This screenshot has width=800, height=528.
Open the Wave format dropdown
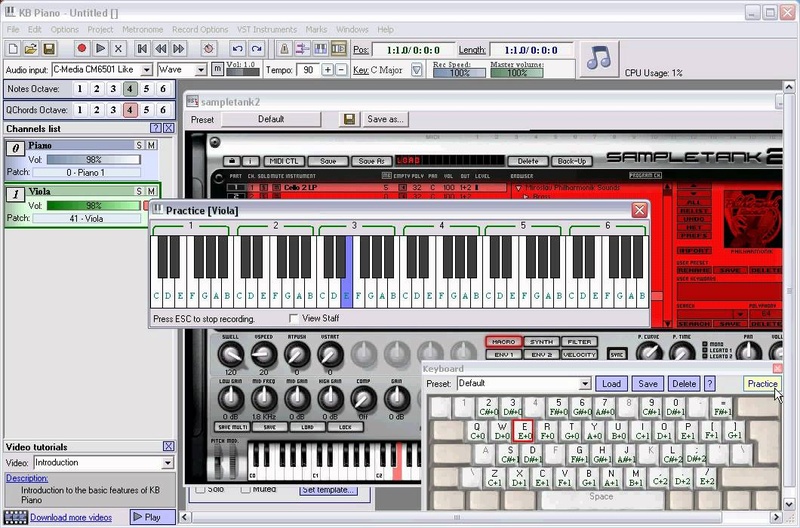pyautogui.click(x=201, y=70)
